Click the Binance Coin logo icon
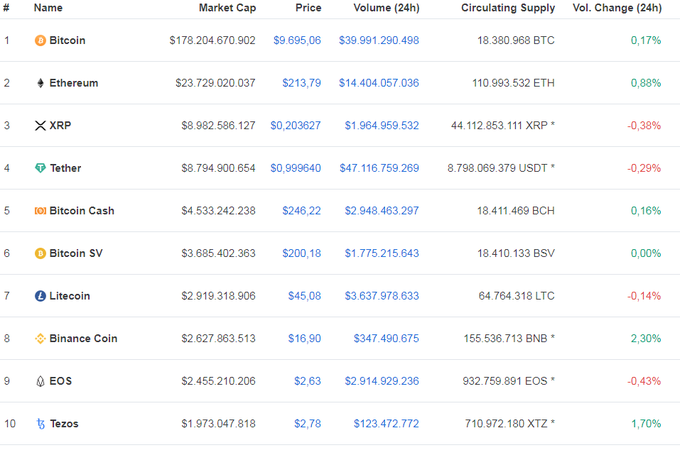This screenshot has height=455, width=680. 40,338
